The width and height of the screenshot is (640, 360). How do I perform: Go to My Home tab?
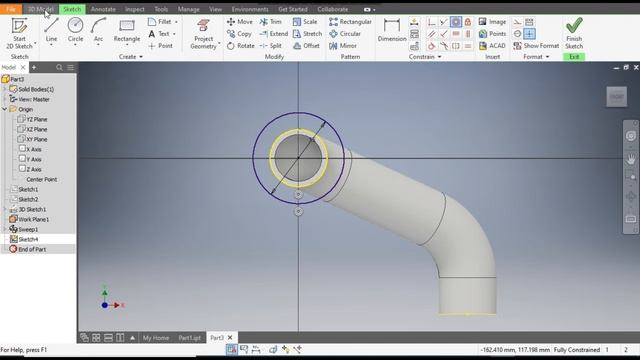[x=156, y=338]
